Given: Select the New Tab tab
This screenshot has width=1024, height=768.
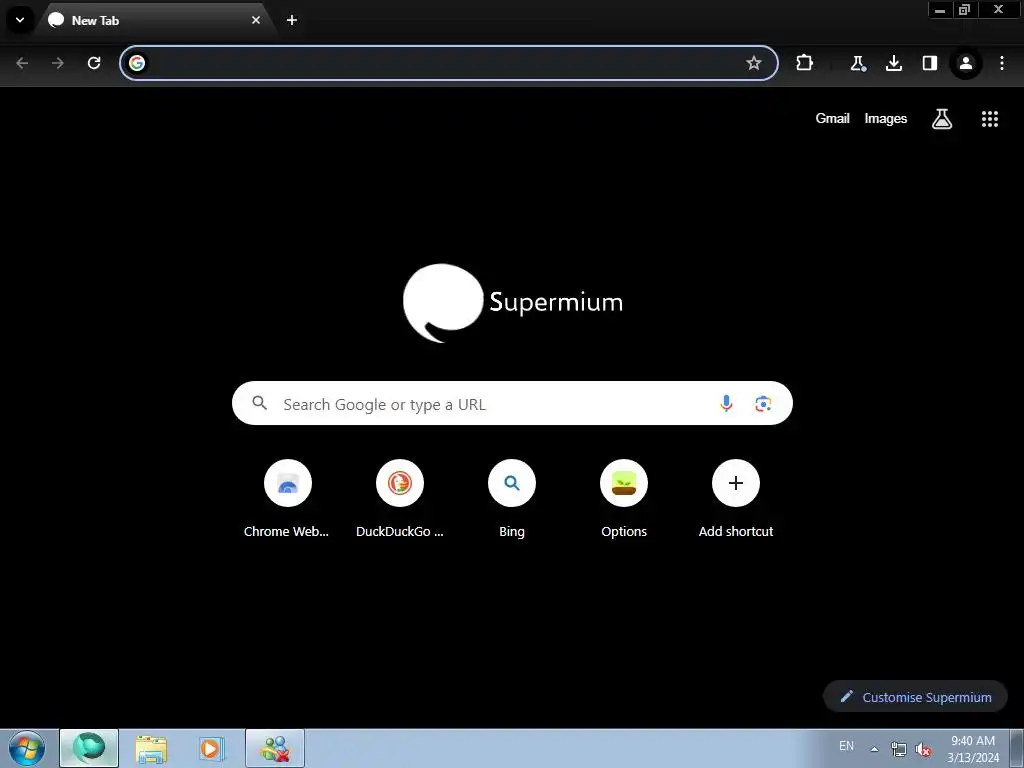Looking at the screenshot, I should (x=155, y=20).
